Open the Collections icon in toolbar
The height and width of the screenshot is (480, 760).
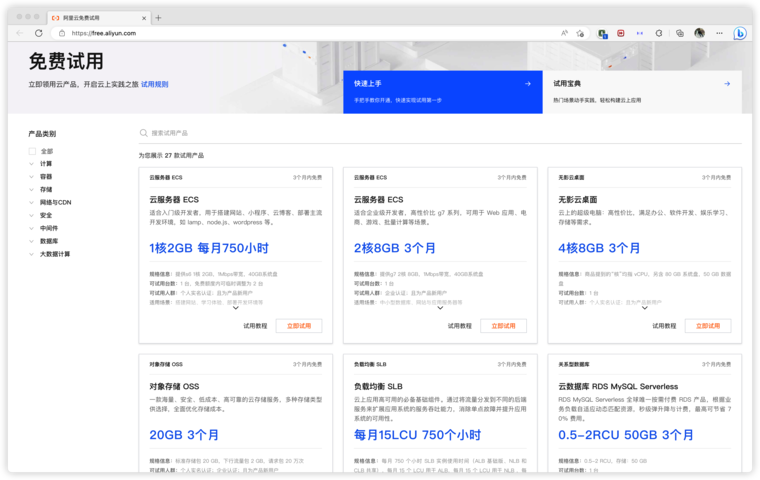[680, 33]
